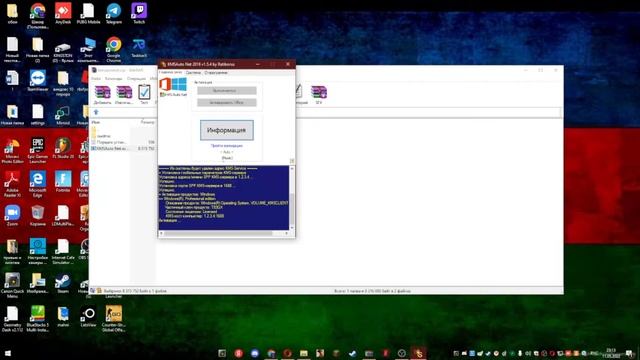Image resolution: width=640 pixels, height=360 pixels.
Task: Open the TaskbarX desktop shortcut
Action: coord(139,48)
